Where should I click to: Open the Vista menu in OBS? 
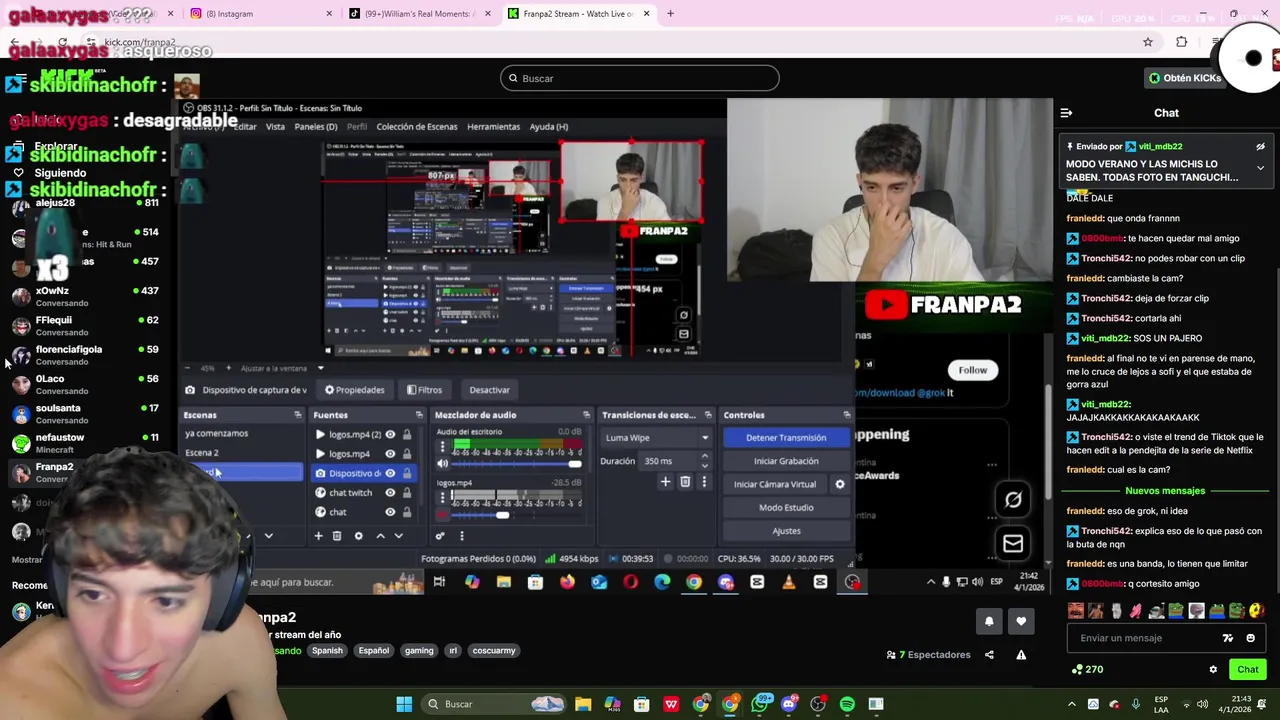pos(275,127)
